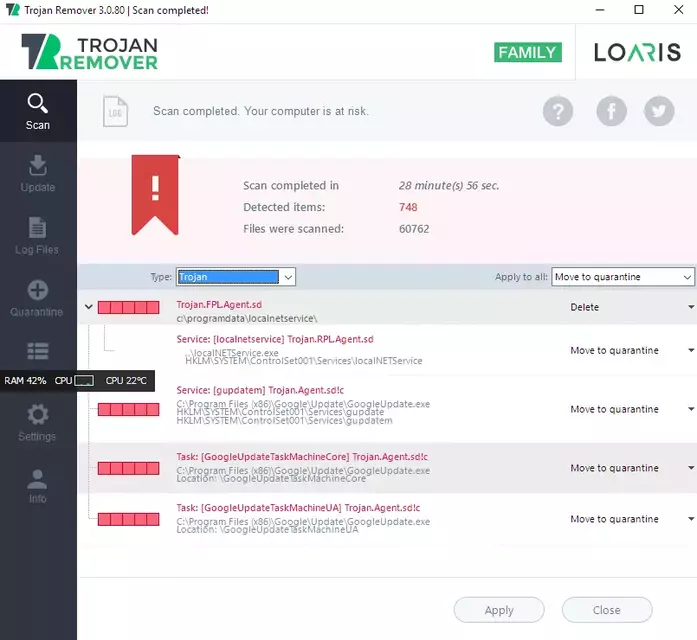Open Settings gear in sidebar

point(38,422)
